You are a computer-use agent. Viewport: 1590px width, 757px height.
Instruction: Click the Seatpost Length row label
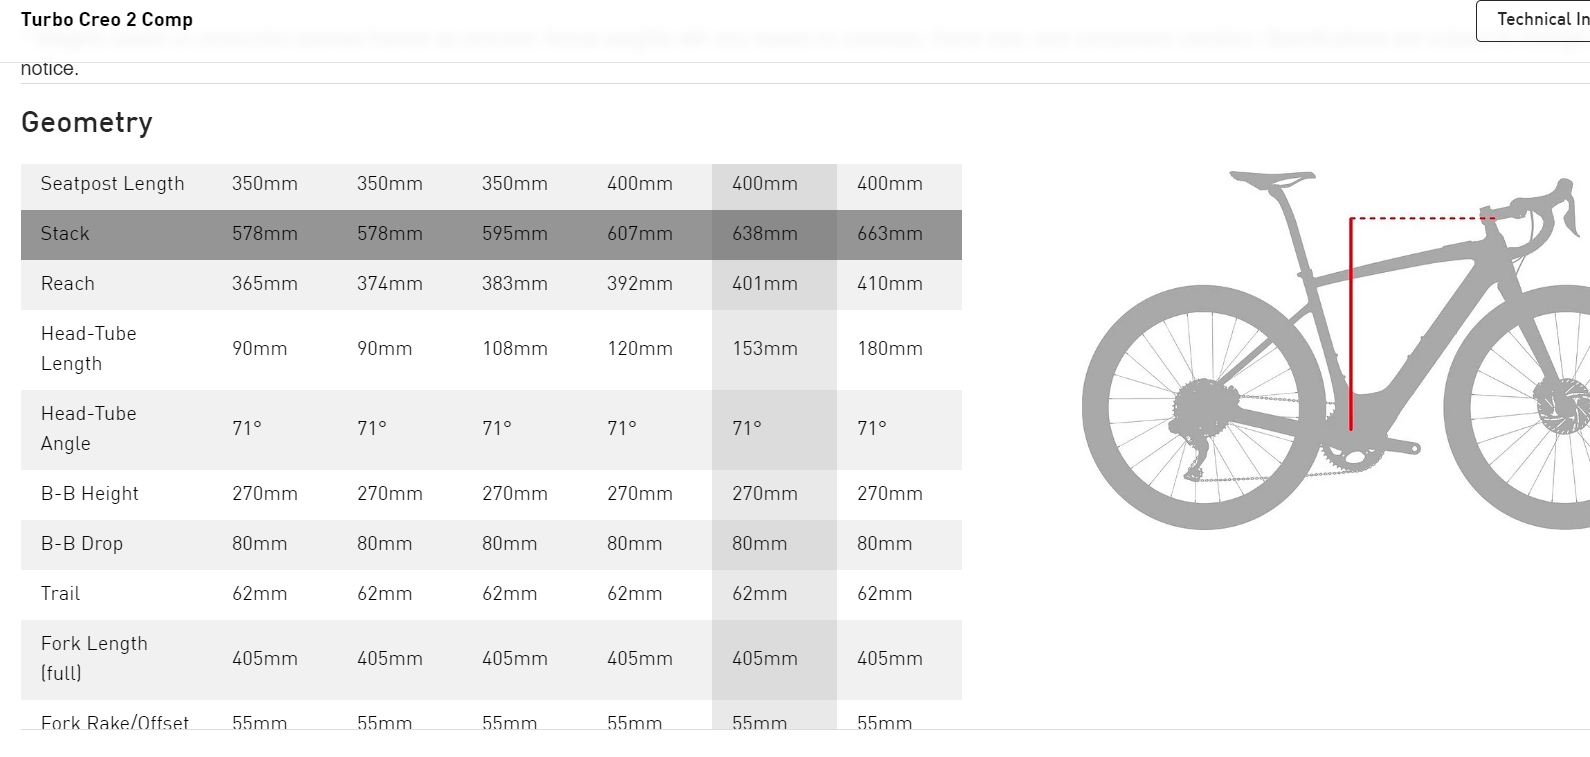click(x=112, y=184)
